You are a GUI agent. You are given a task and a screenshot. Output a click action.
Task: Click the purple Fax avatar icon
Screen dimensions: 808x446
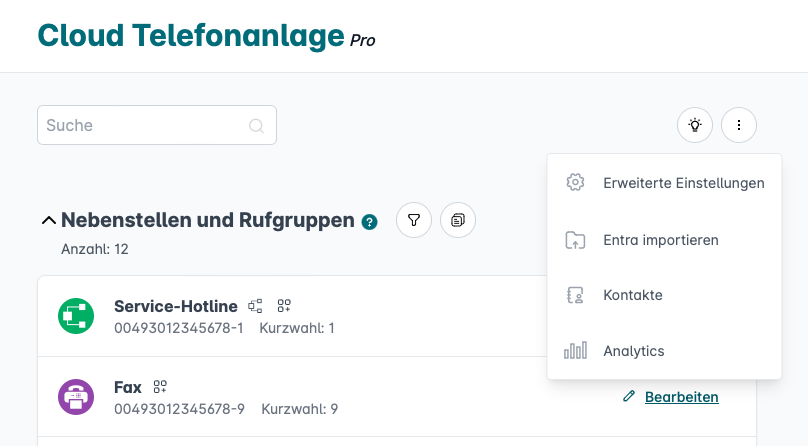click(x=76, y=397)
